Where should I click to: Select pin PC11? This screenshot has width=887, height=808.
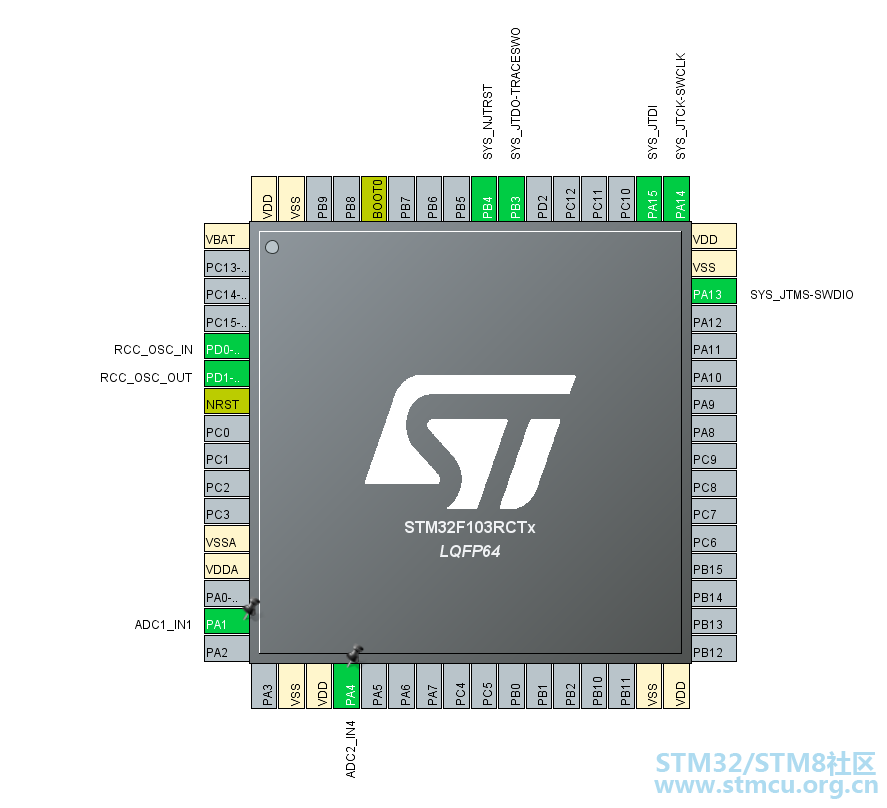pos(594,199)
